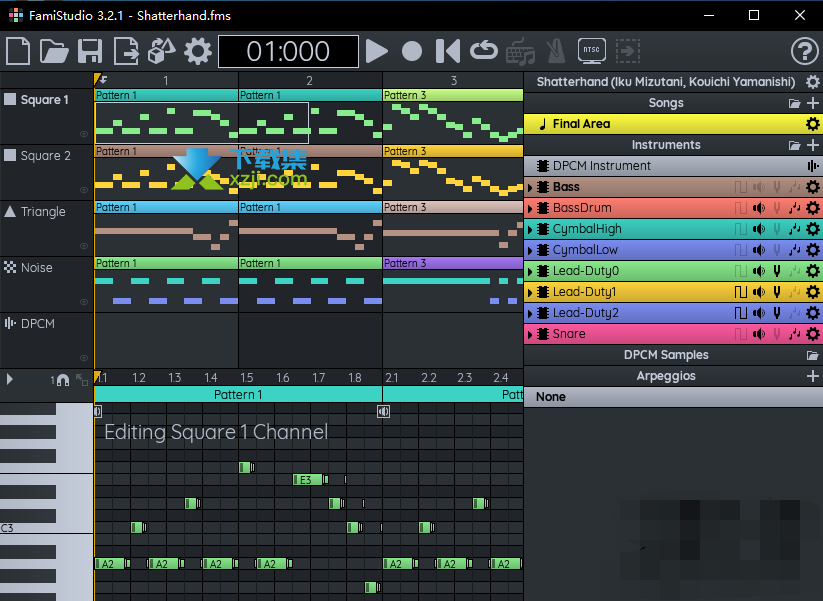Open Final Area song properties gear
Screen dimensions: 823x601
coord(813,124)
